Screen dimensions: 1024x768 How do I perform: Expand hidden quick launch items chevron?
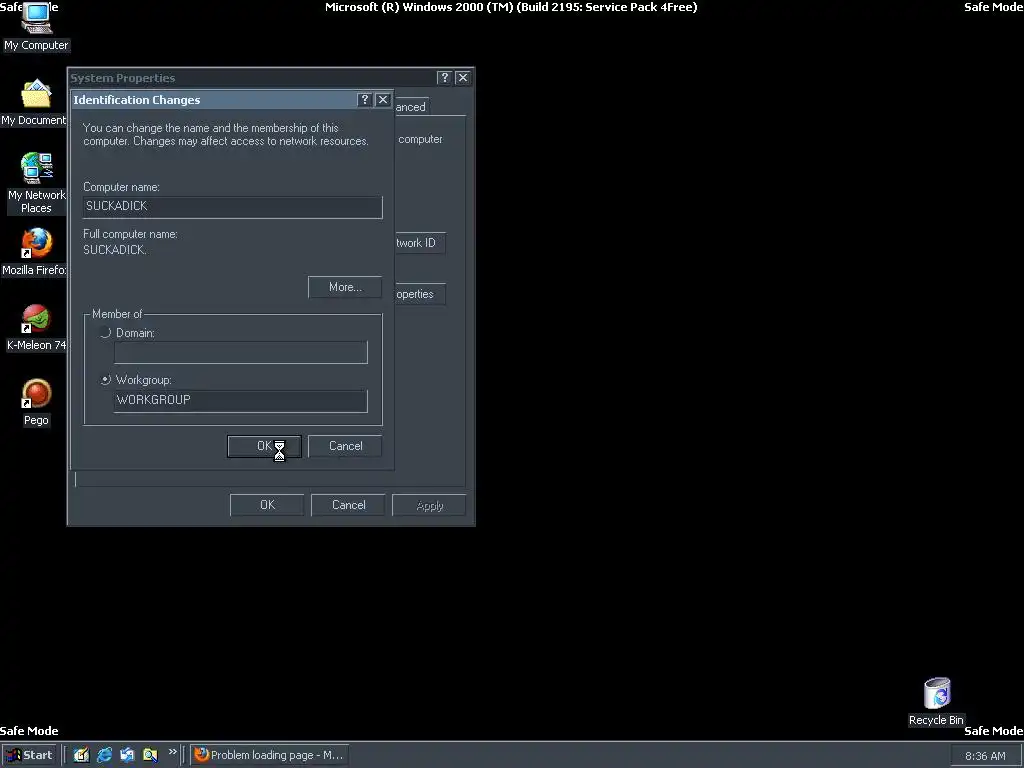(x=172, y=752)
